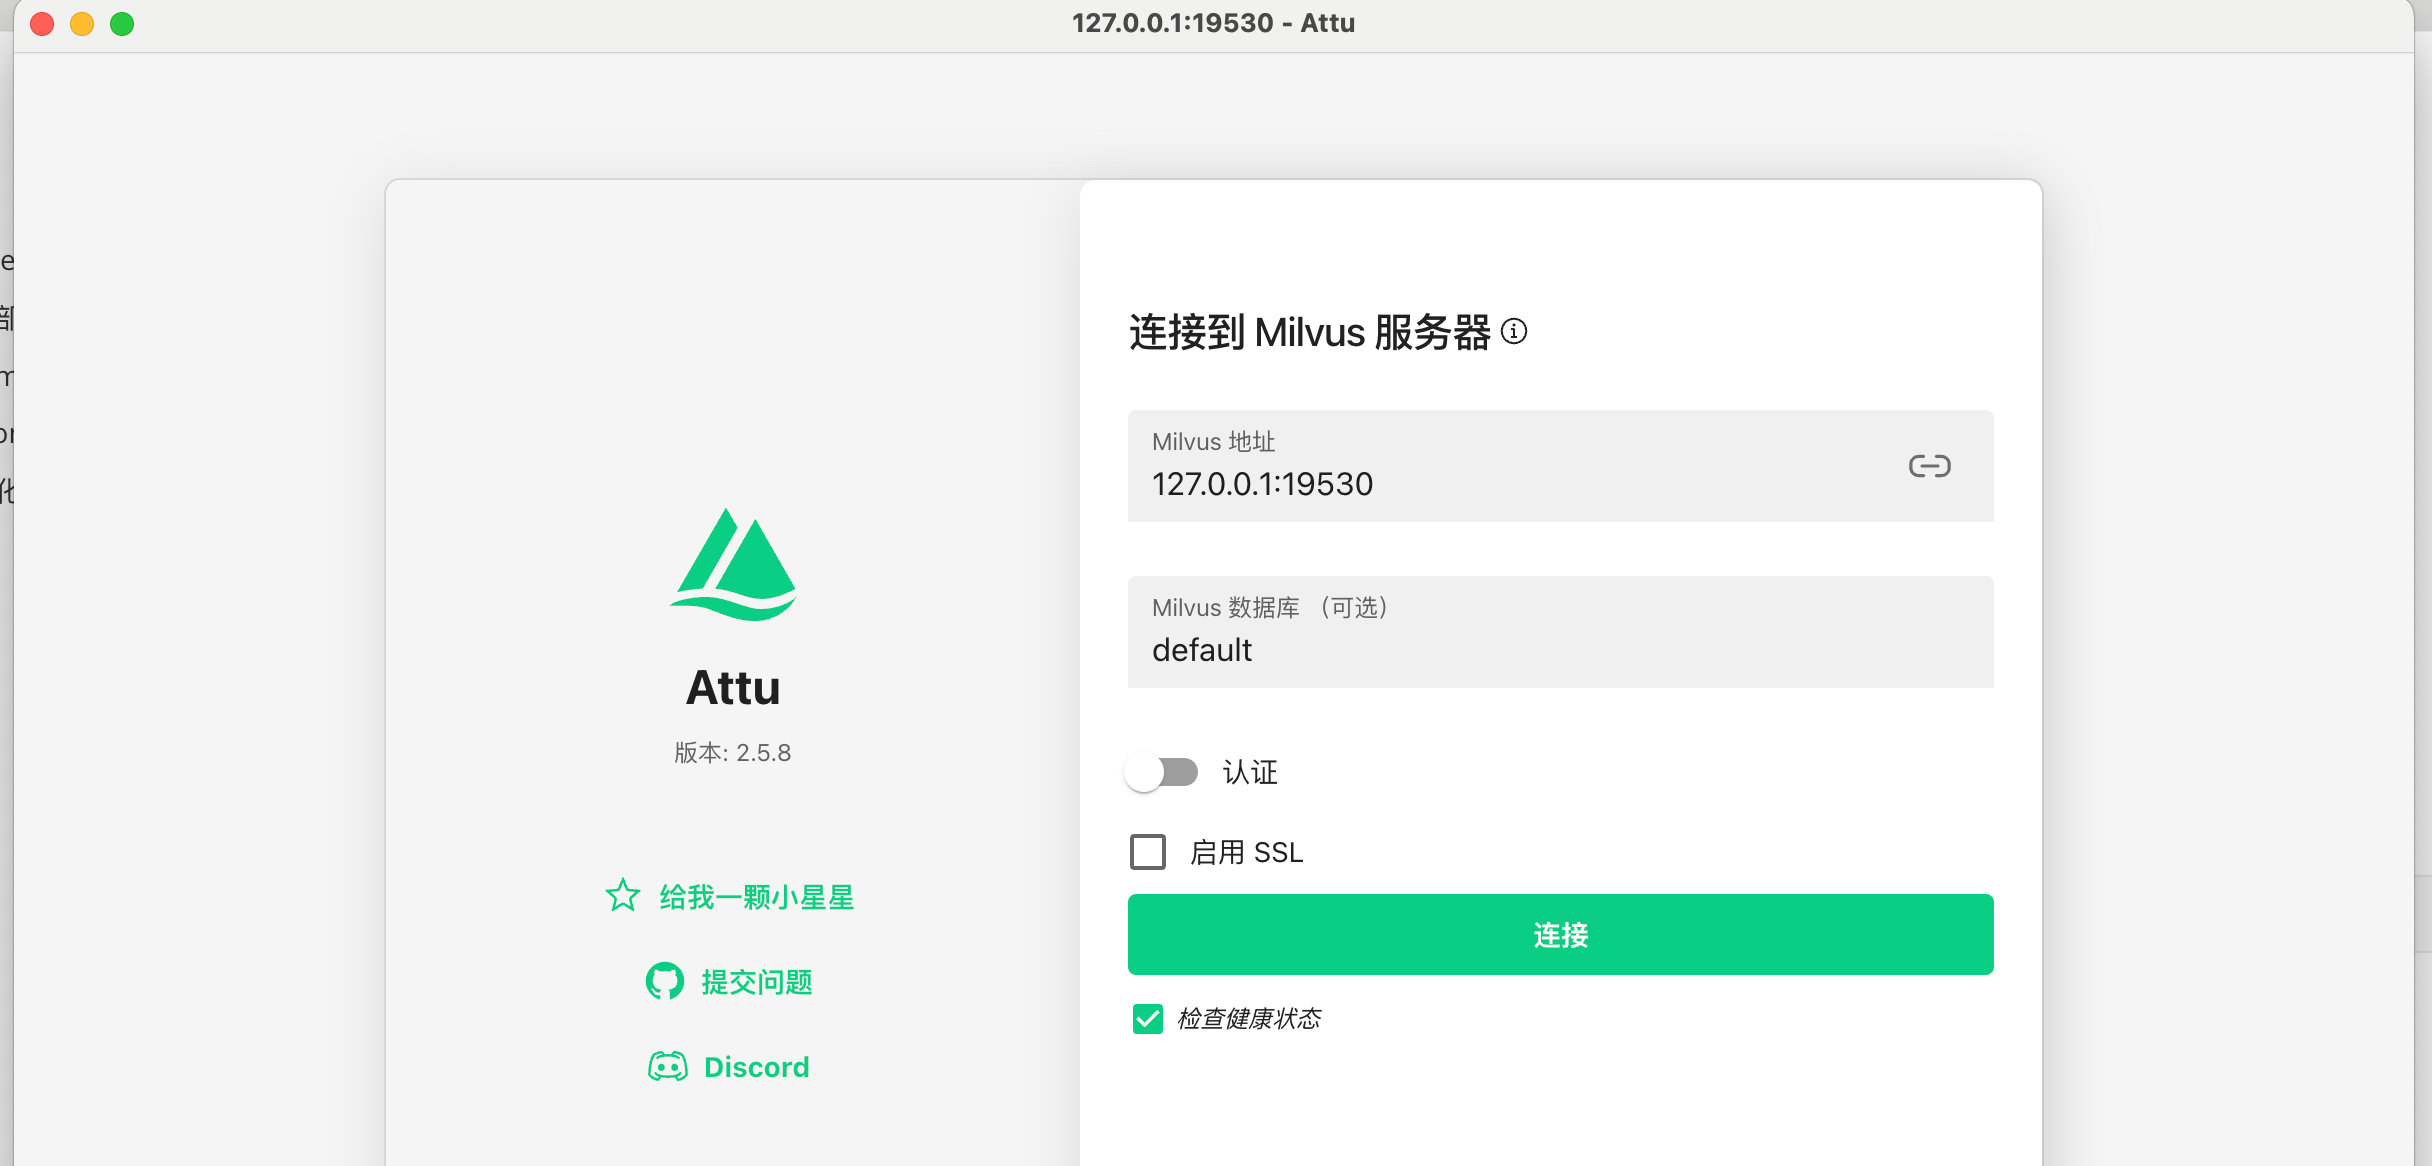Focus the Milvus 数据库 input field
This screenshot has height=1166, width=2432.
click(1561, 632)
